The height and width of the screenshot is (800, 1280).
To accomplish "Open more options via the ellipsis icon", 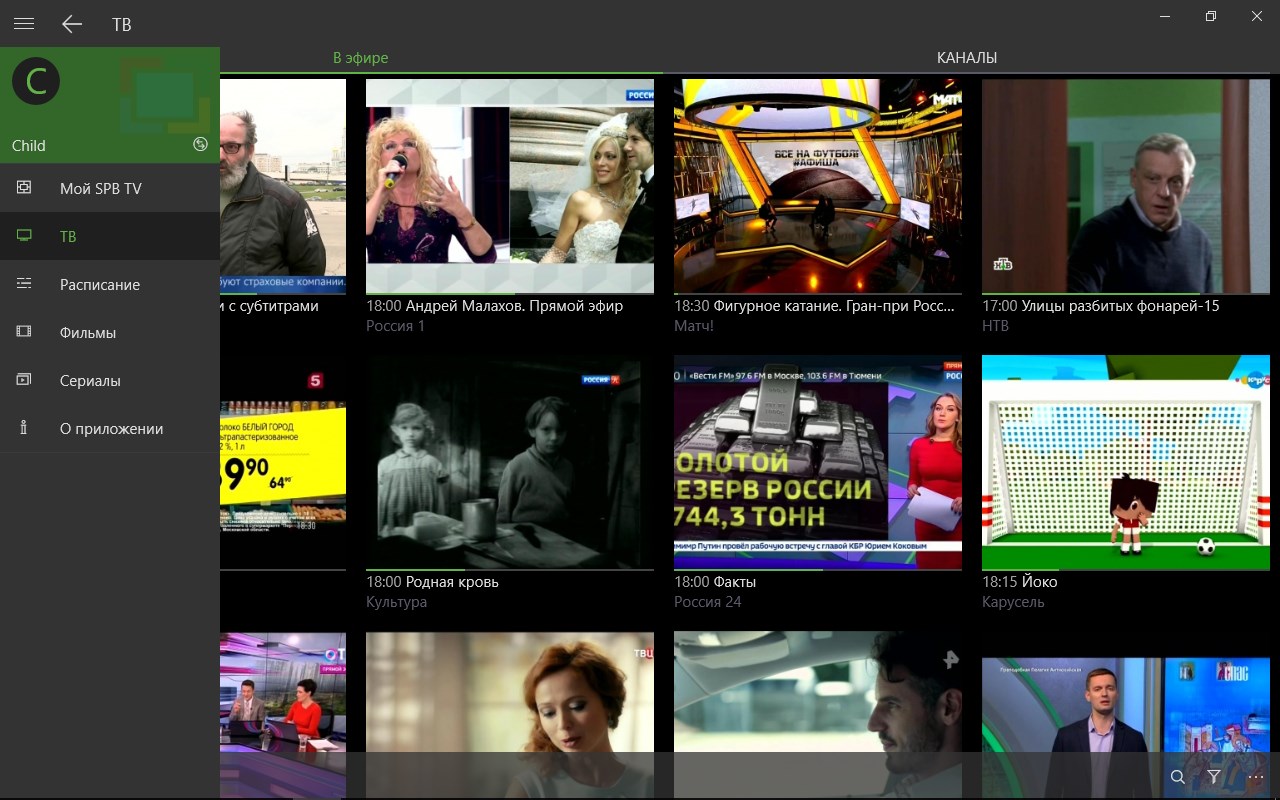I will coord(1255,777).
